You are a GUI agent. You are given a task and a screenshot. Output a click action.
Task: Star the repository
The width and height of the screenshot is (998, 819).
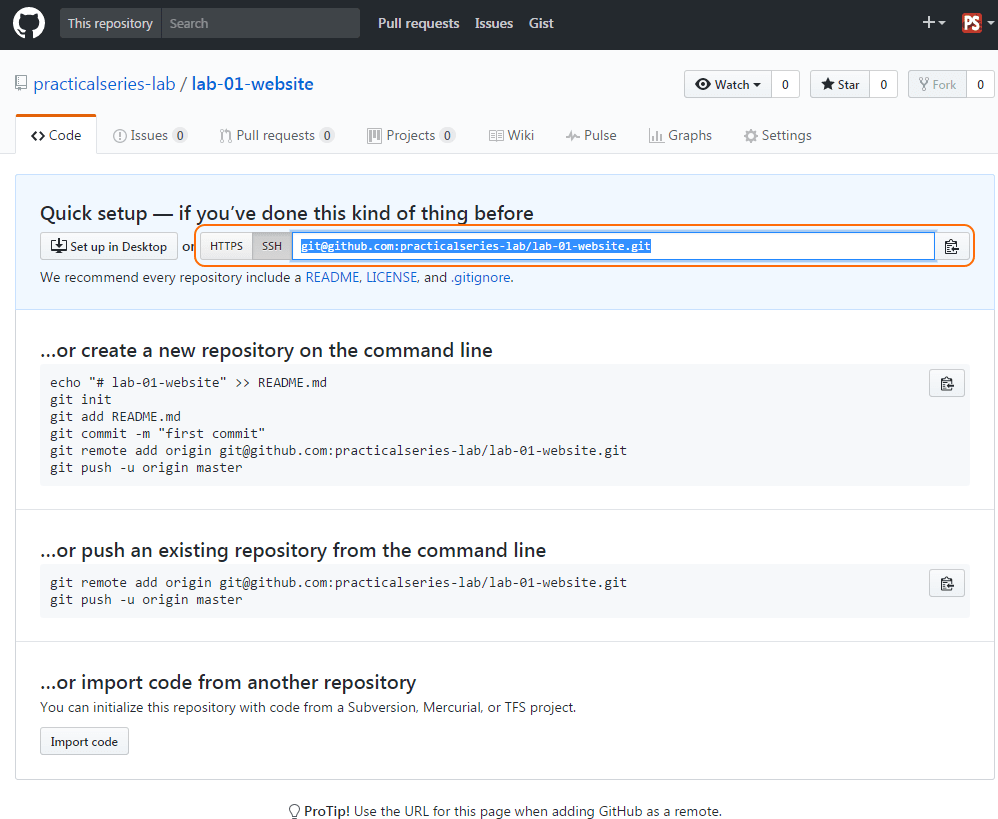[x=840, y=85]
